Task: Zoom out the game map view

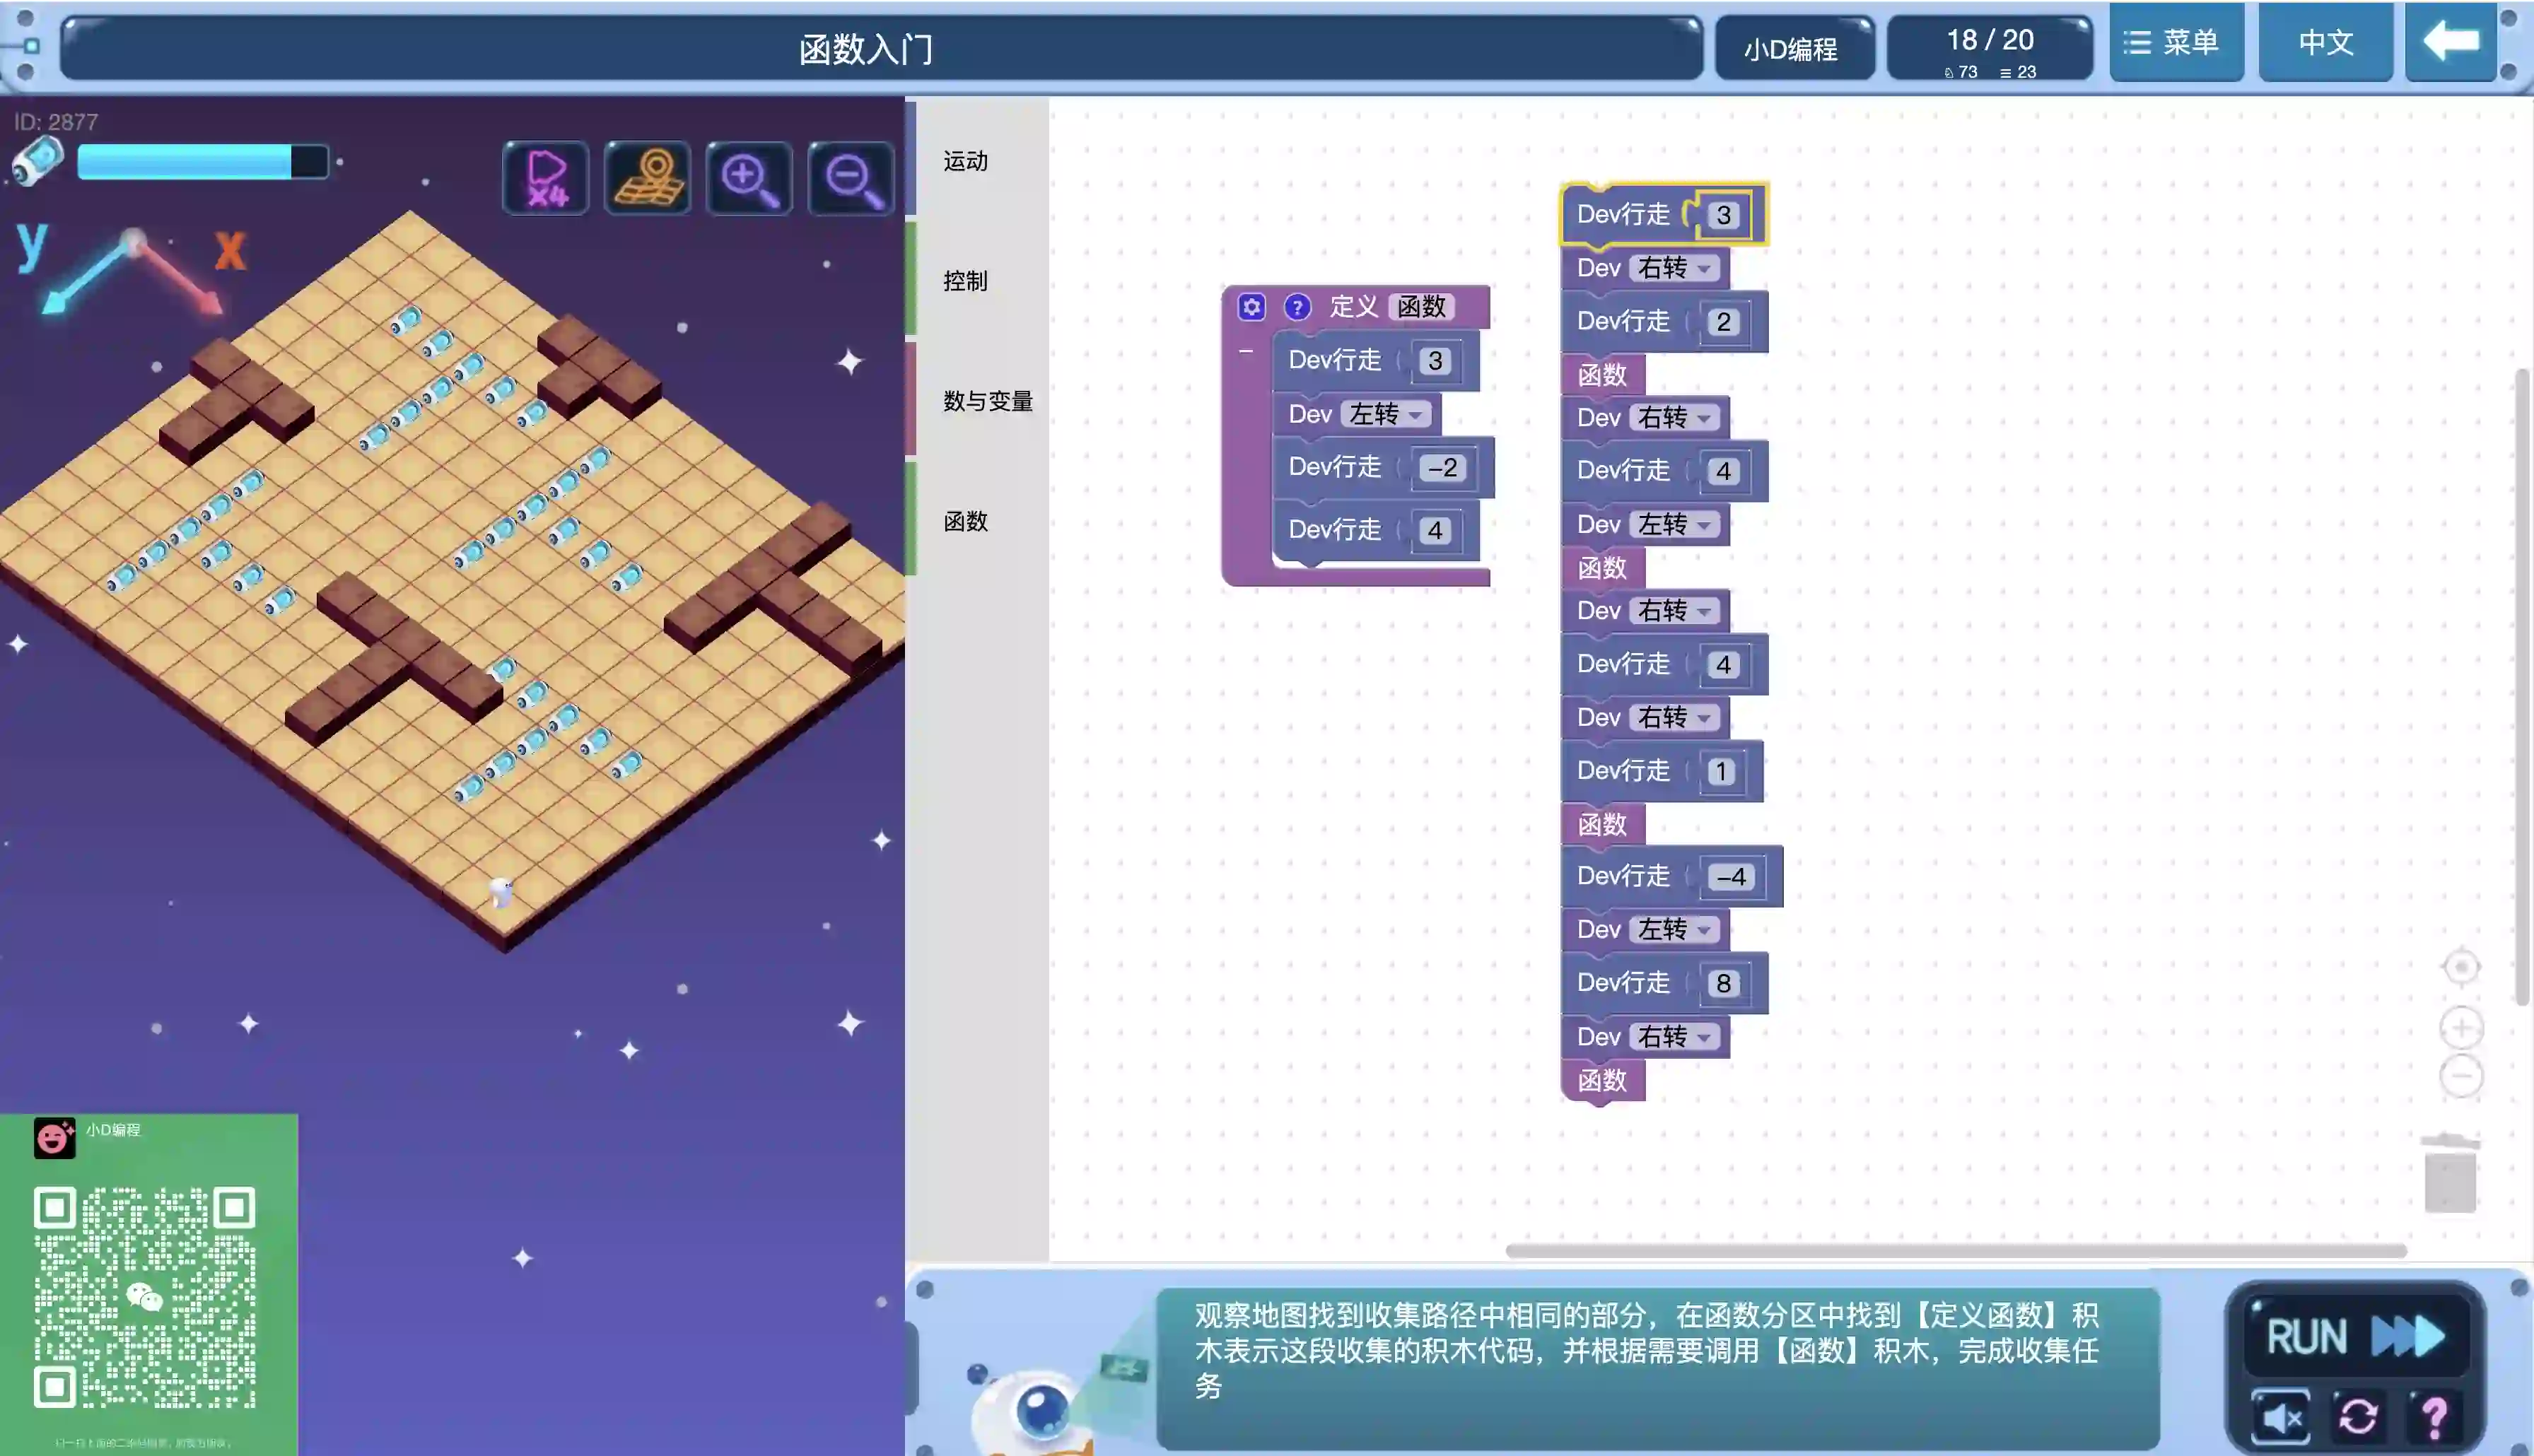Action: pos(851,178)
